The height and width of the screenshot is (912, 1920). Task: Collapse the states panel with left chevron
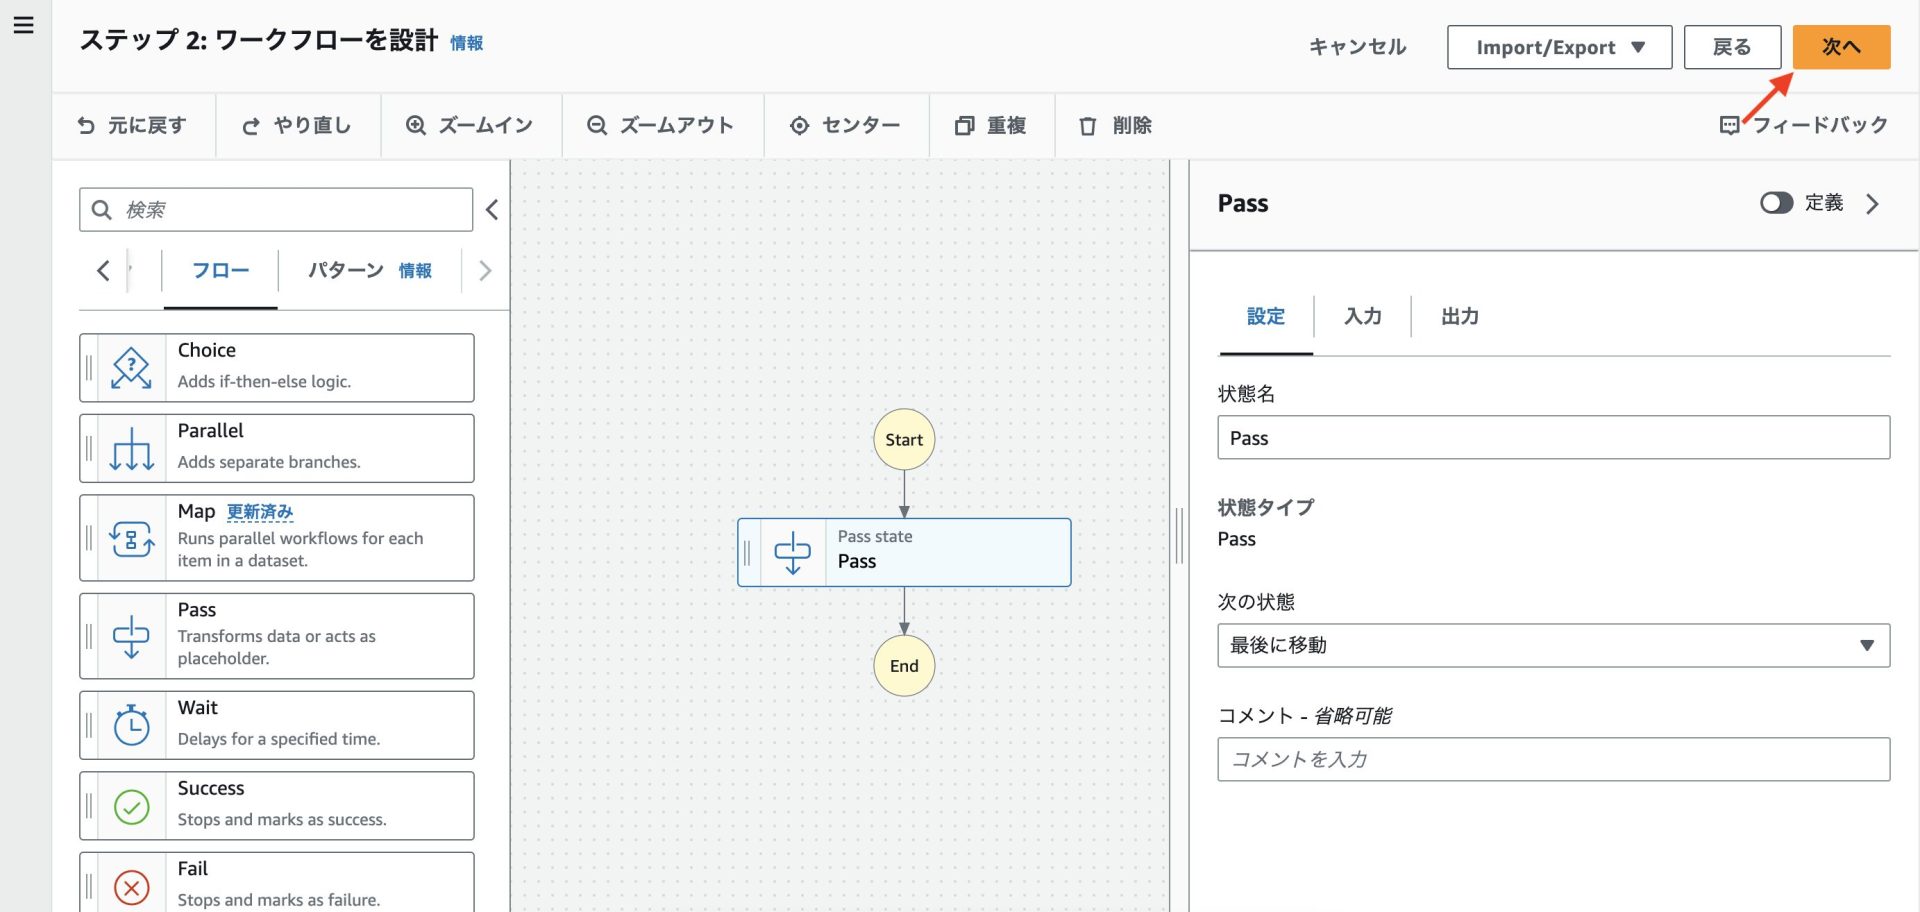pos(491,209)
